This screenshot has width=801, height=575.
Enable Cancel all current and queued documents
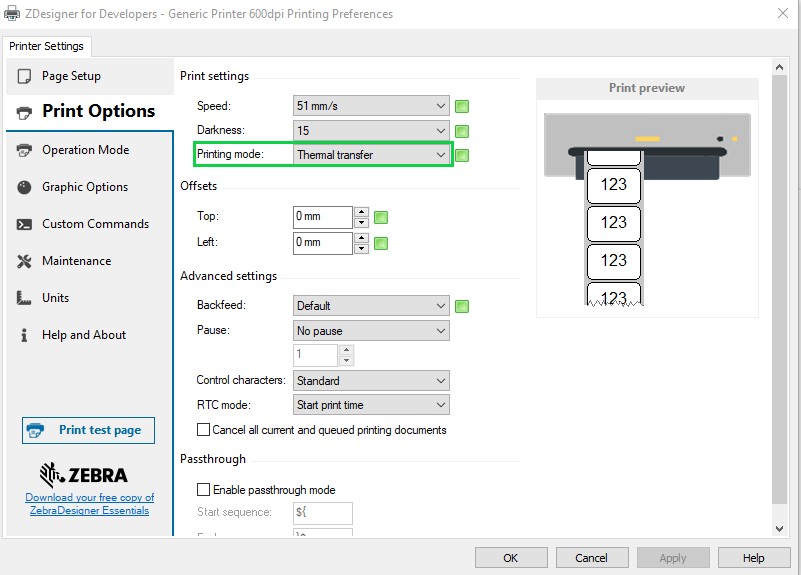[204, 430]
